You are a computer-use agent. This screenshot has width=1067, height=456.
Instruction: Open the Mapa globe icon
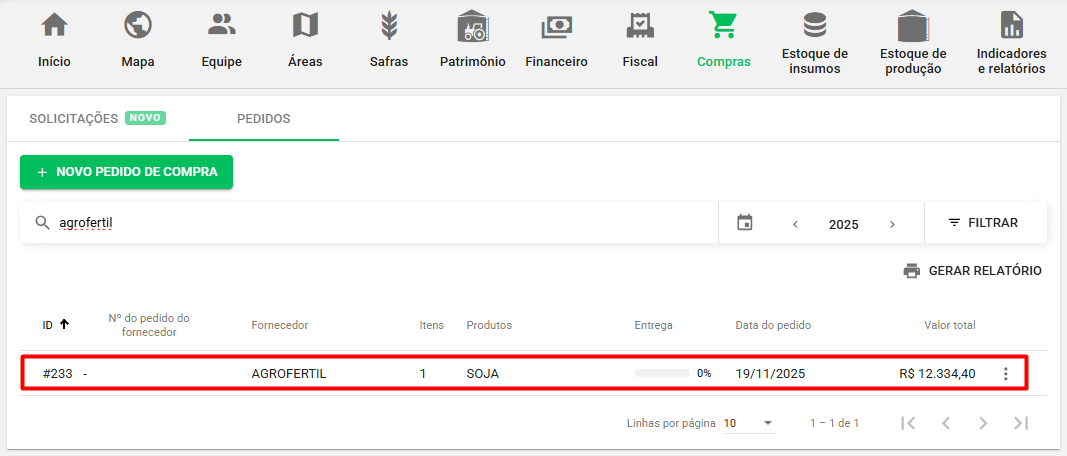click(137, 25)
